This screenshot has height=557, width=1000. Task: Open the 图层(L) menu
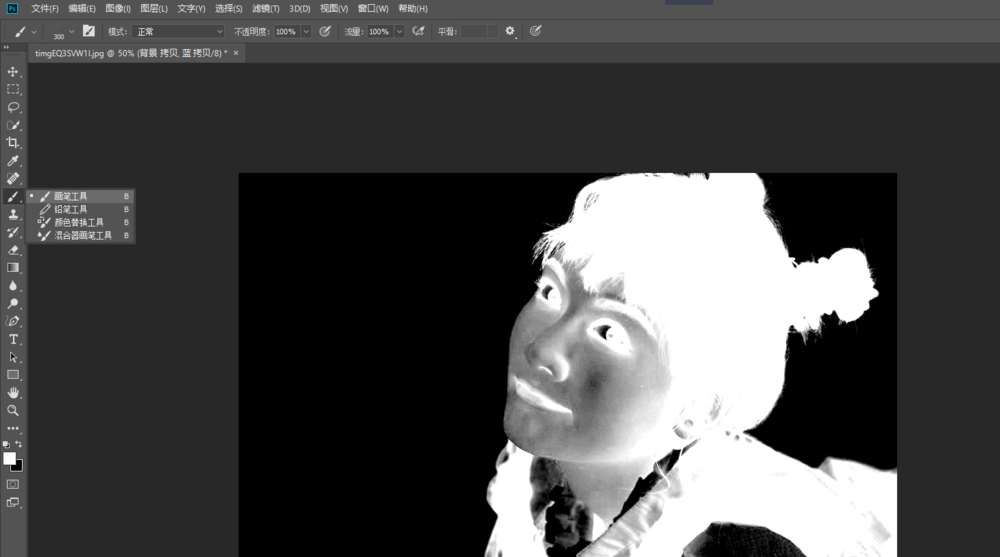(154, 8)
